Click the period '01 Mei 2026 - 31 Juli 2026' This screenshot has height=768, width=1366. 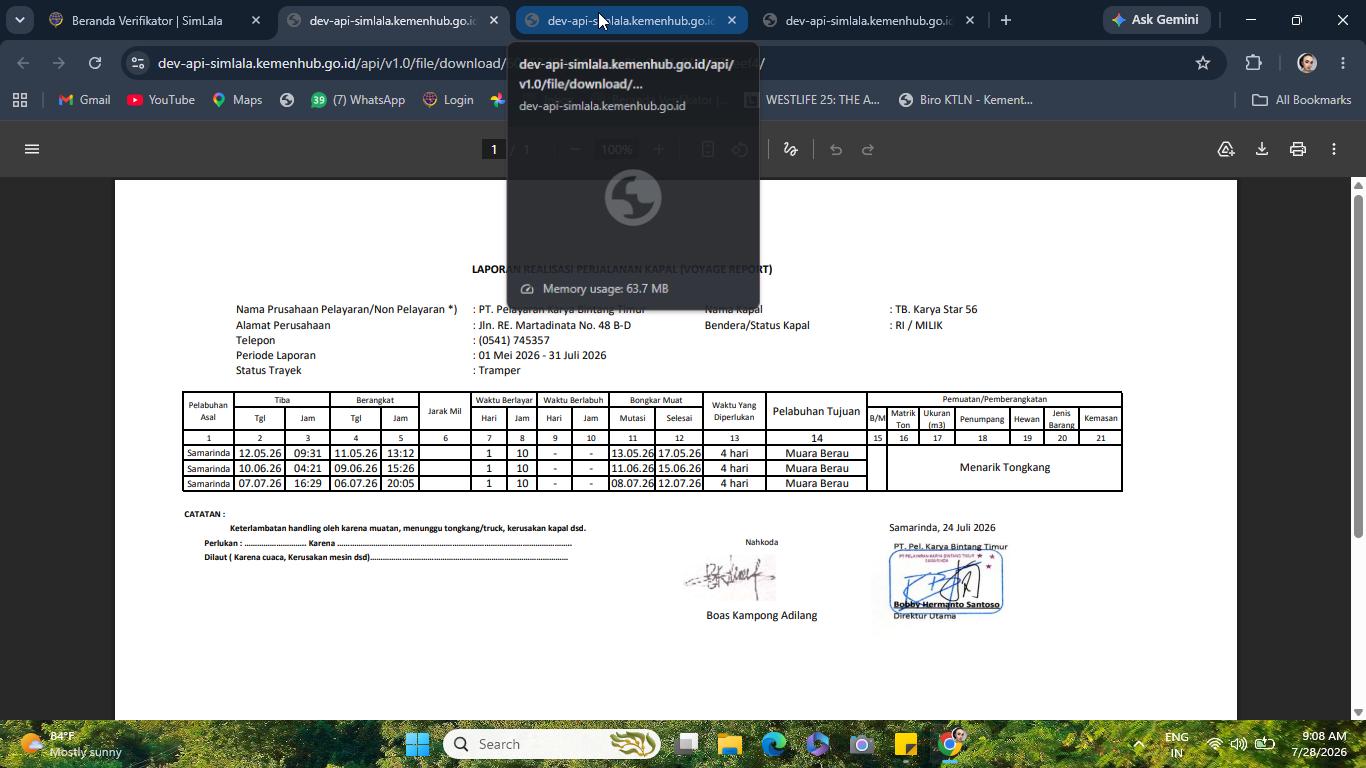click(542, 355)
